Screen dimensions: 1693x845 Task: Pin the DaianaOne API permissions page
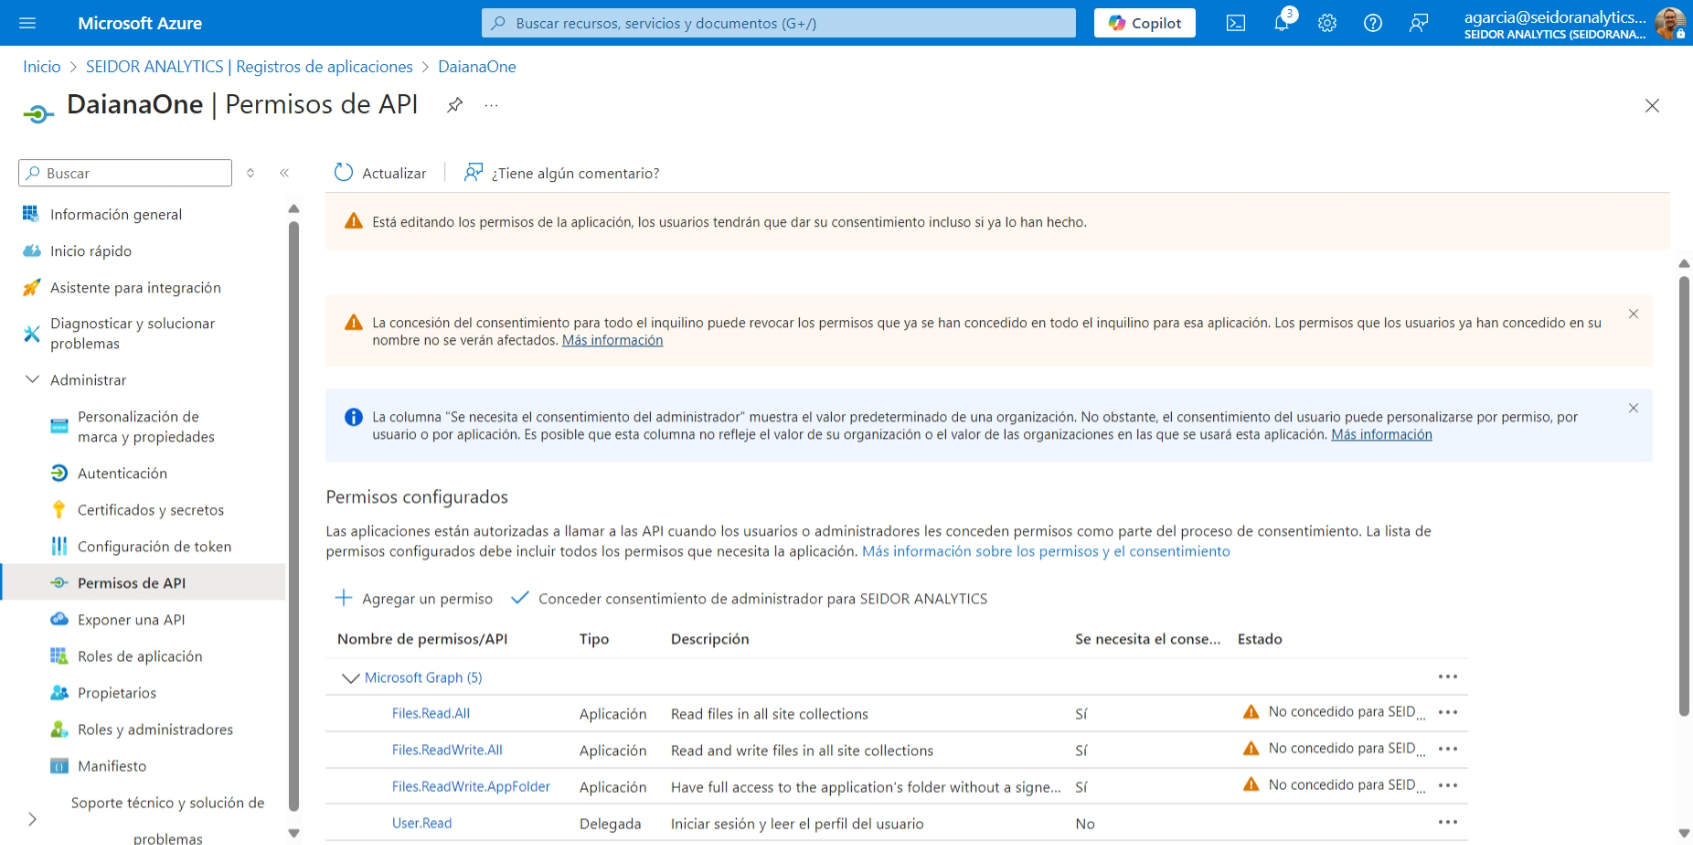coord(455,105)
